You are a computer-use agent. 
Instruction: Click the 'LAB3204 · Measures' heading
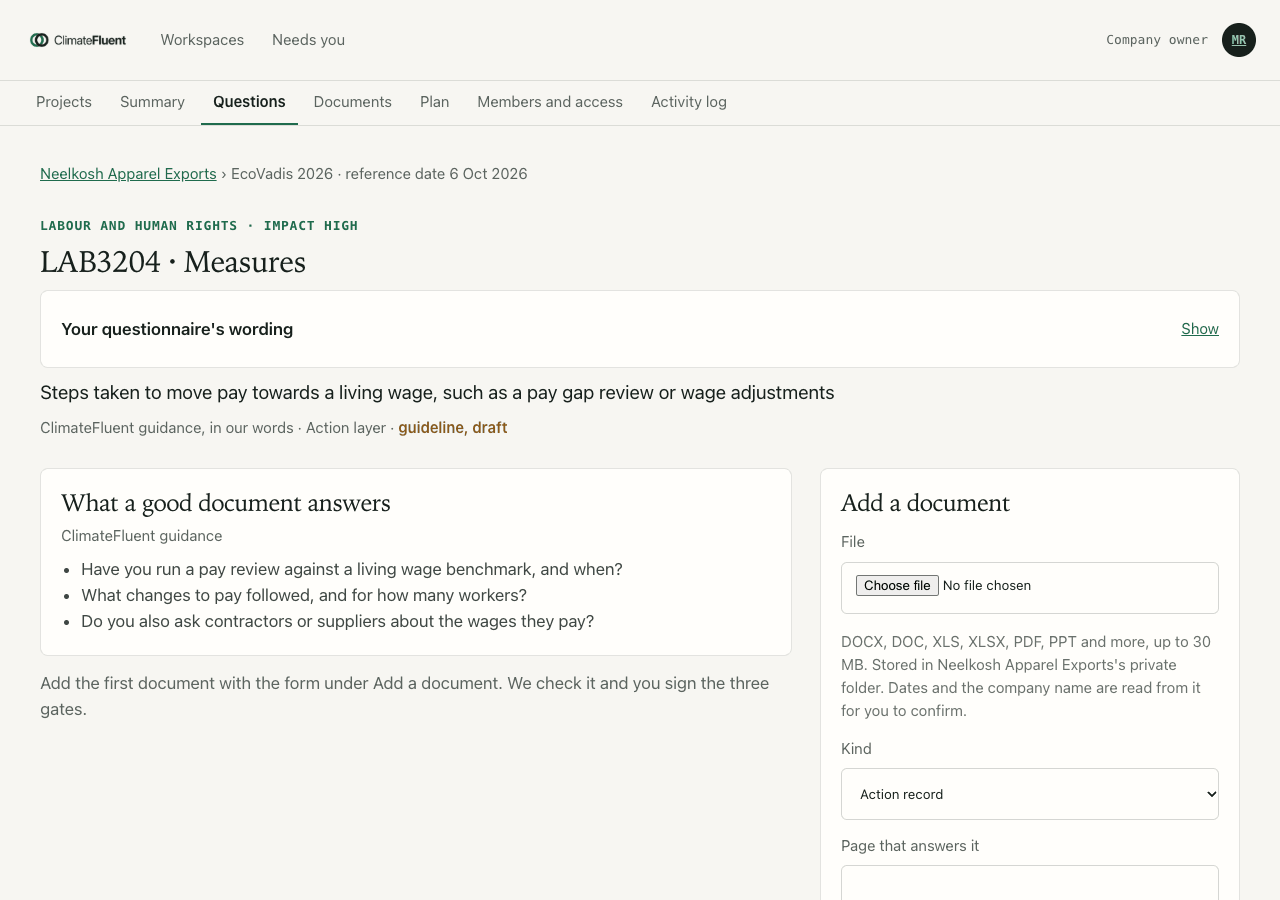tap(173, 262)
